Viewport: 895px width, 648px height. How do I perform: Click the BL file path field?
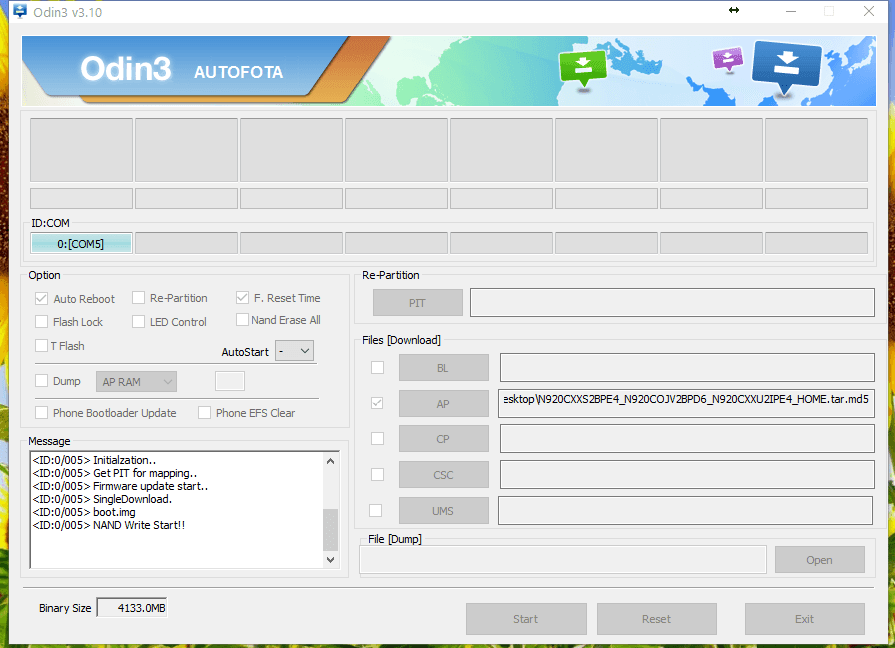pyautogui.click(x=687, y=368)
